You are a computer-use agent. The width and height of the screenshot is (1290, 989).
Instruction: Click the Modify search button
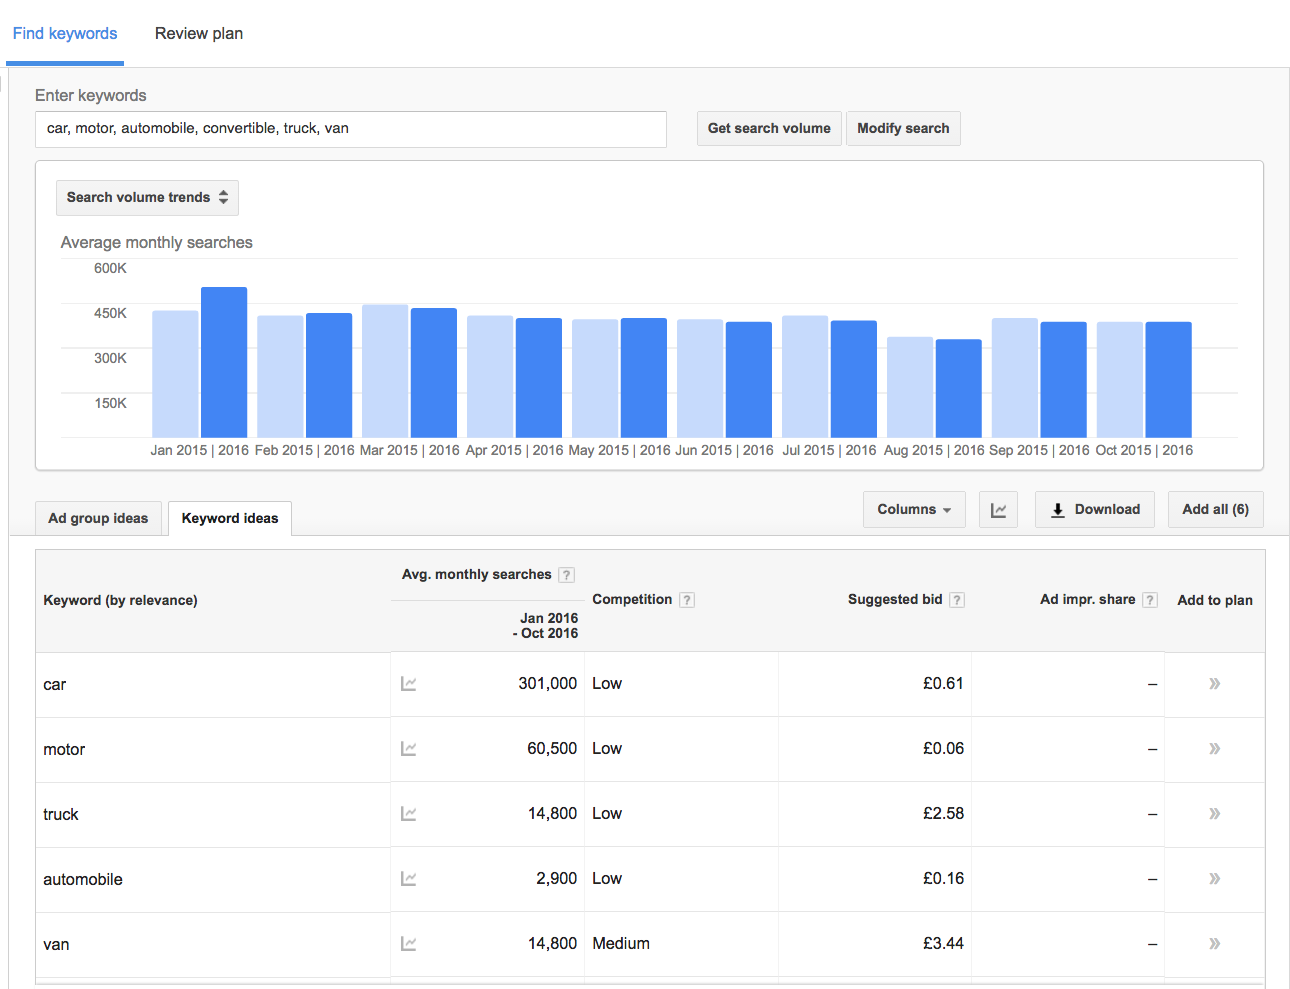pos(903,129)
